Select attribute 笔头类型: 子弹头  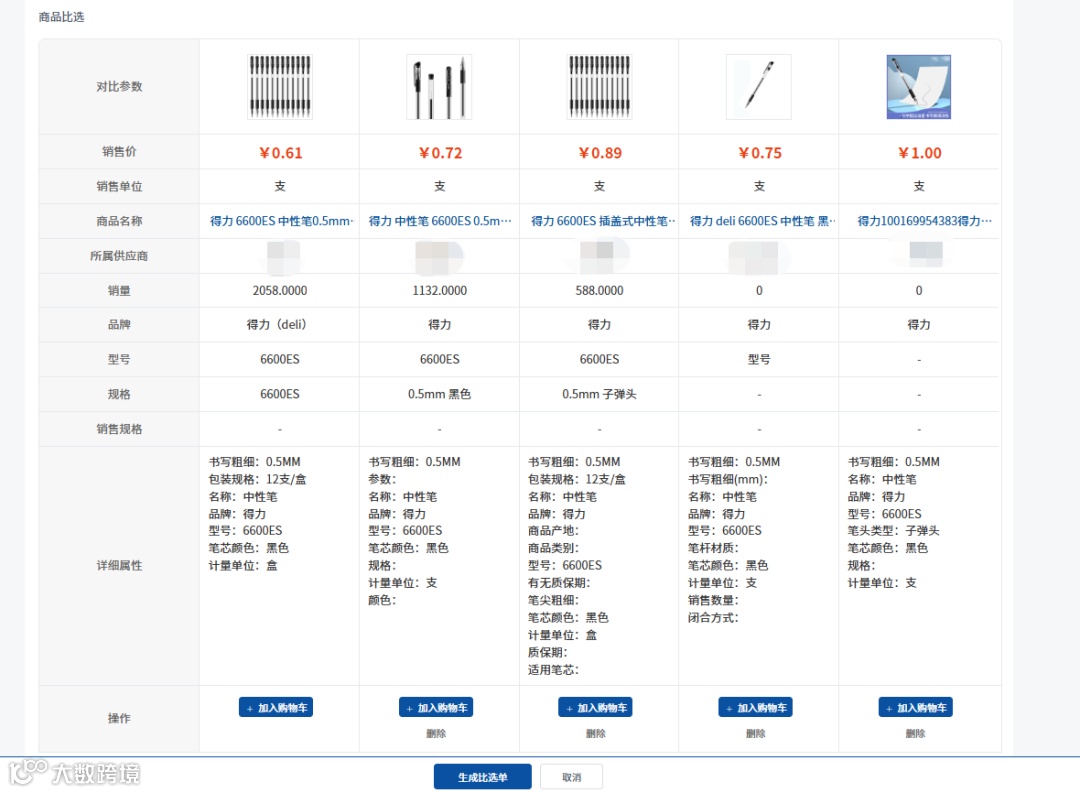pyautogui.click(x=893, y=531)
